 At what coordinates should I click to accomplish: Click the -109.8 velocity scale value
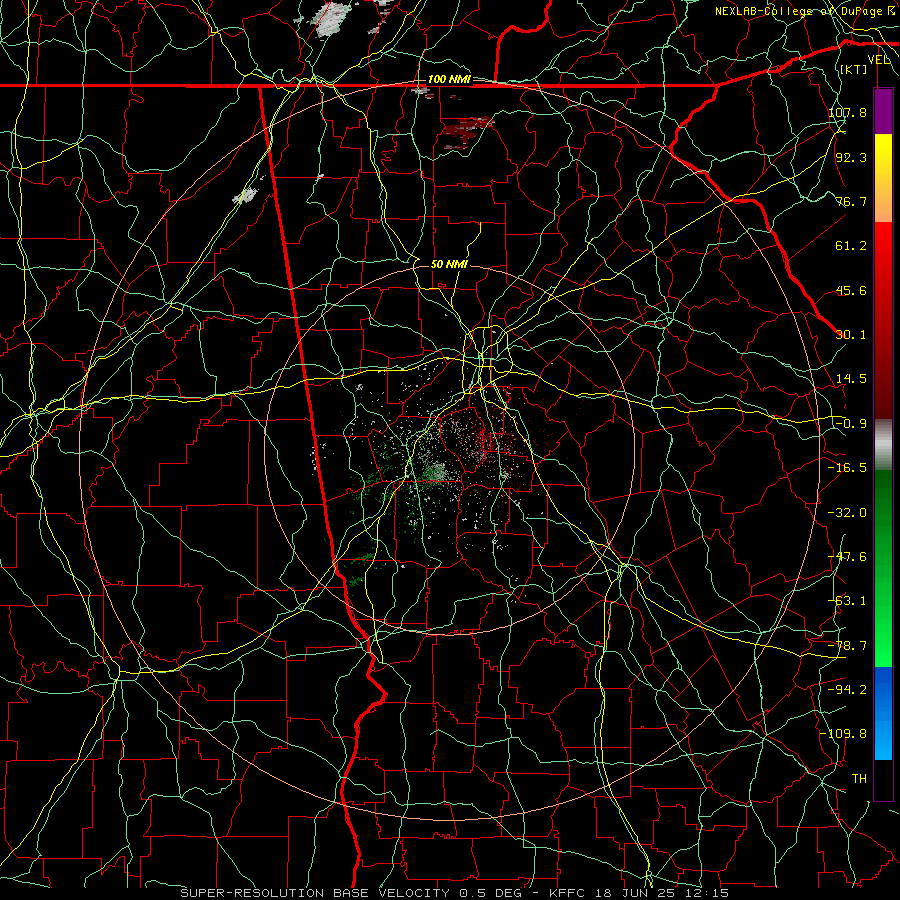844,734
